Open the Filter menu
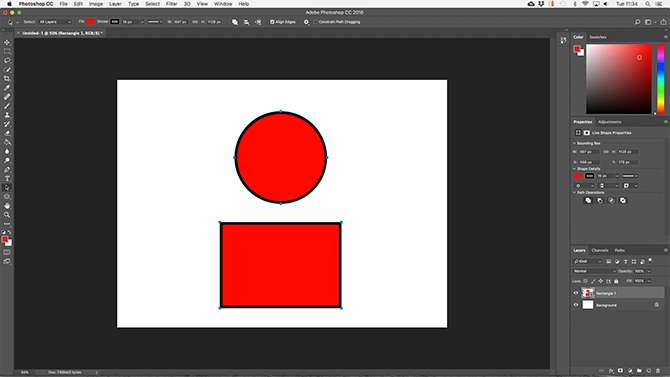Image resolution: width=670 pixels, height=377 pixels. [x=171, y=4]
